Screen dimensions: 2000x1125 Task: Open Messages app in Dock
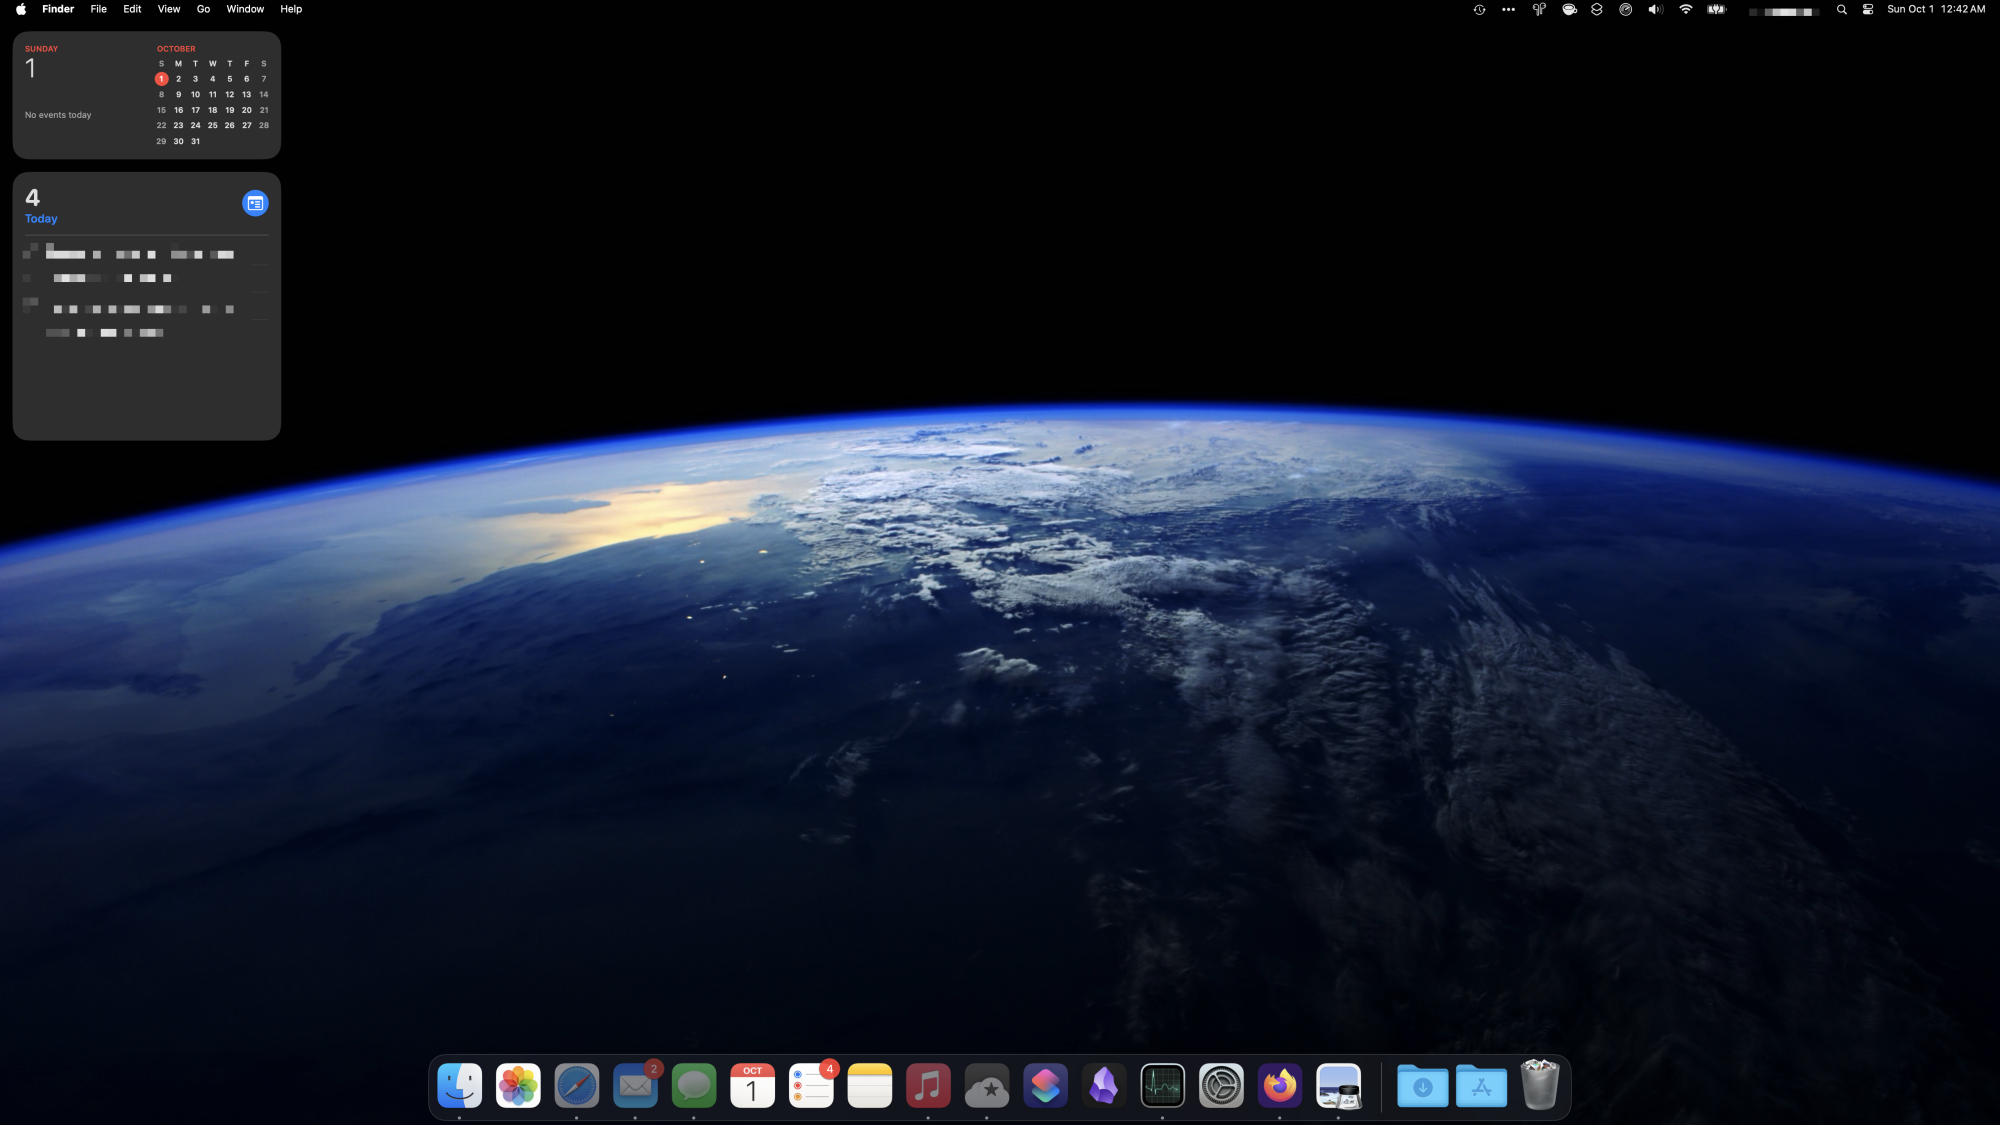(x=694, y=1085)
